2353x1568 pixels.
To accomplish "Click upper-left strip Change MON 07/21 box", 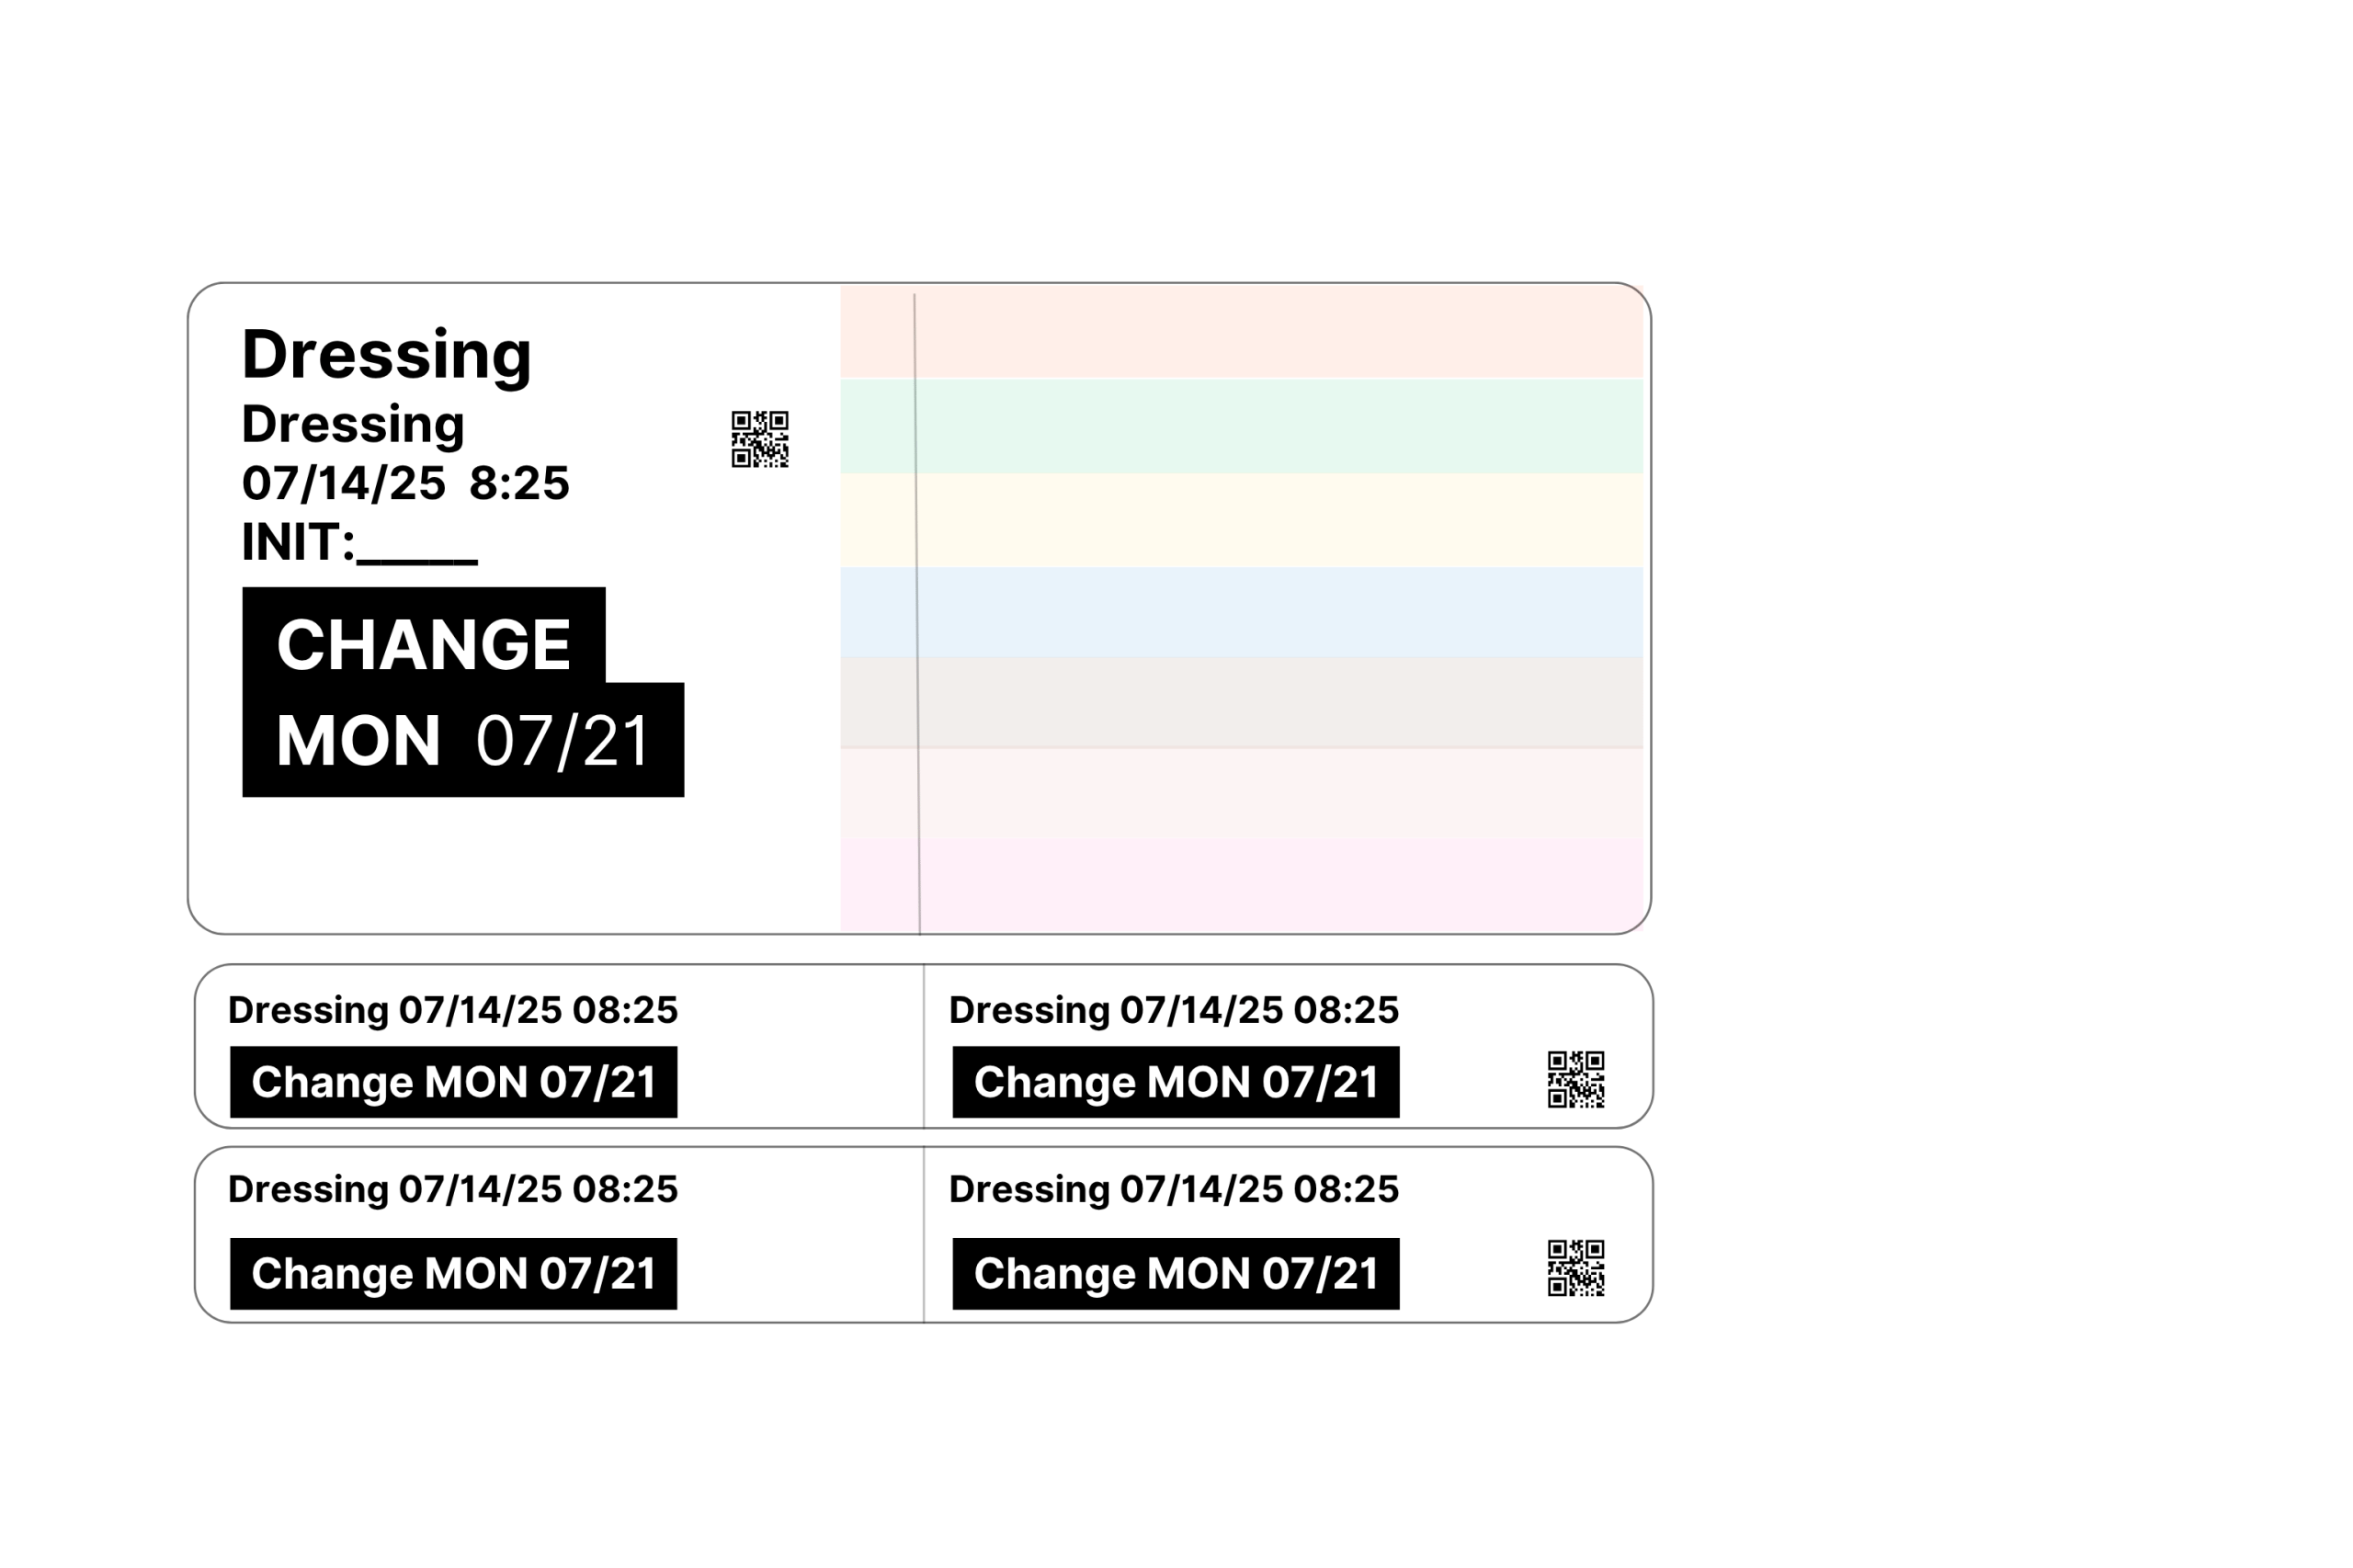I will (453, 1082).
